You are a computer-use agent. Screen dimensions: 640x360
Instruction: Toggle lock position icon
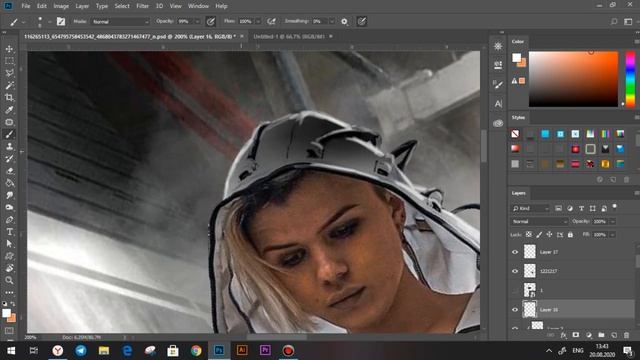(549, 235)
